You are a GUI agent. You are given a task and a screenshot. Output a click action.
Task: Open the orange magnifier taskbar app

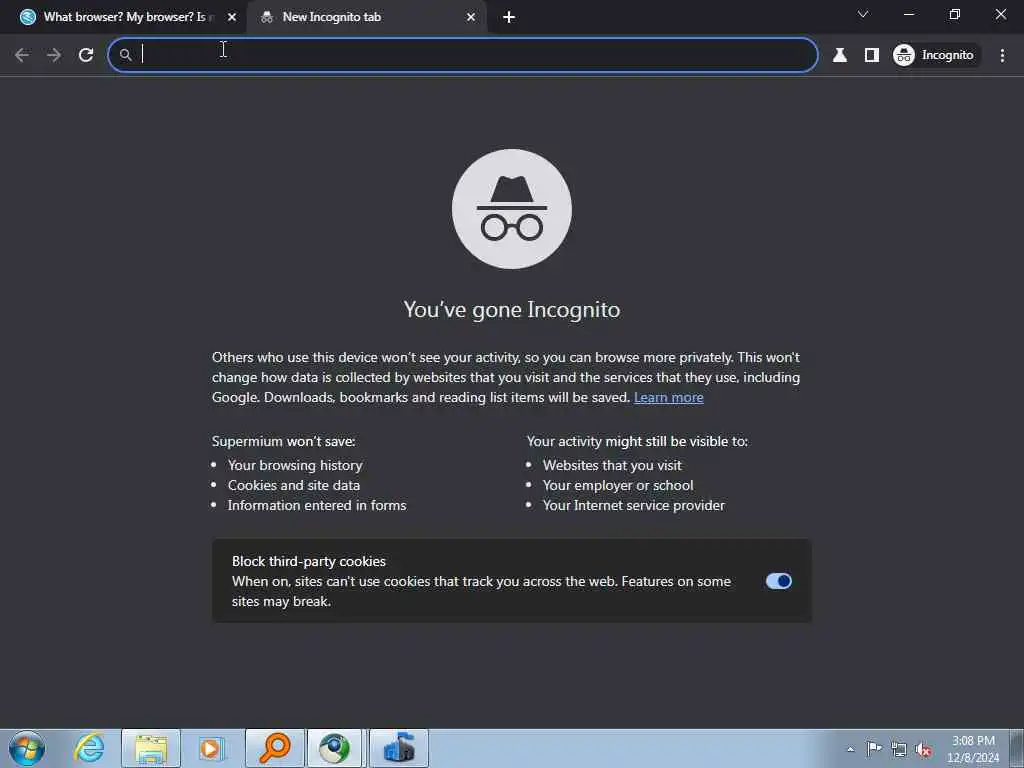[x=275, y=748]
